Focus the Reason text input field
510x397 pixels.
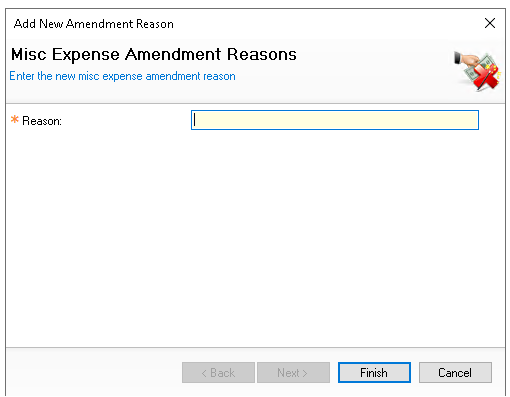coord(335,120)
